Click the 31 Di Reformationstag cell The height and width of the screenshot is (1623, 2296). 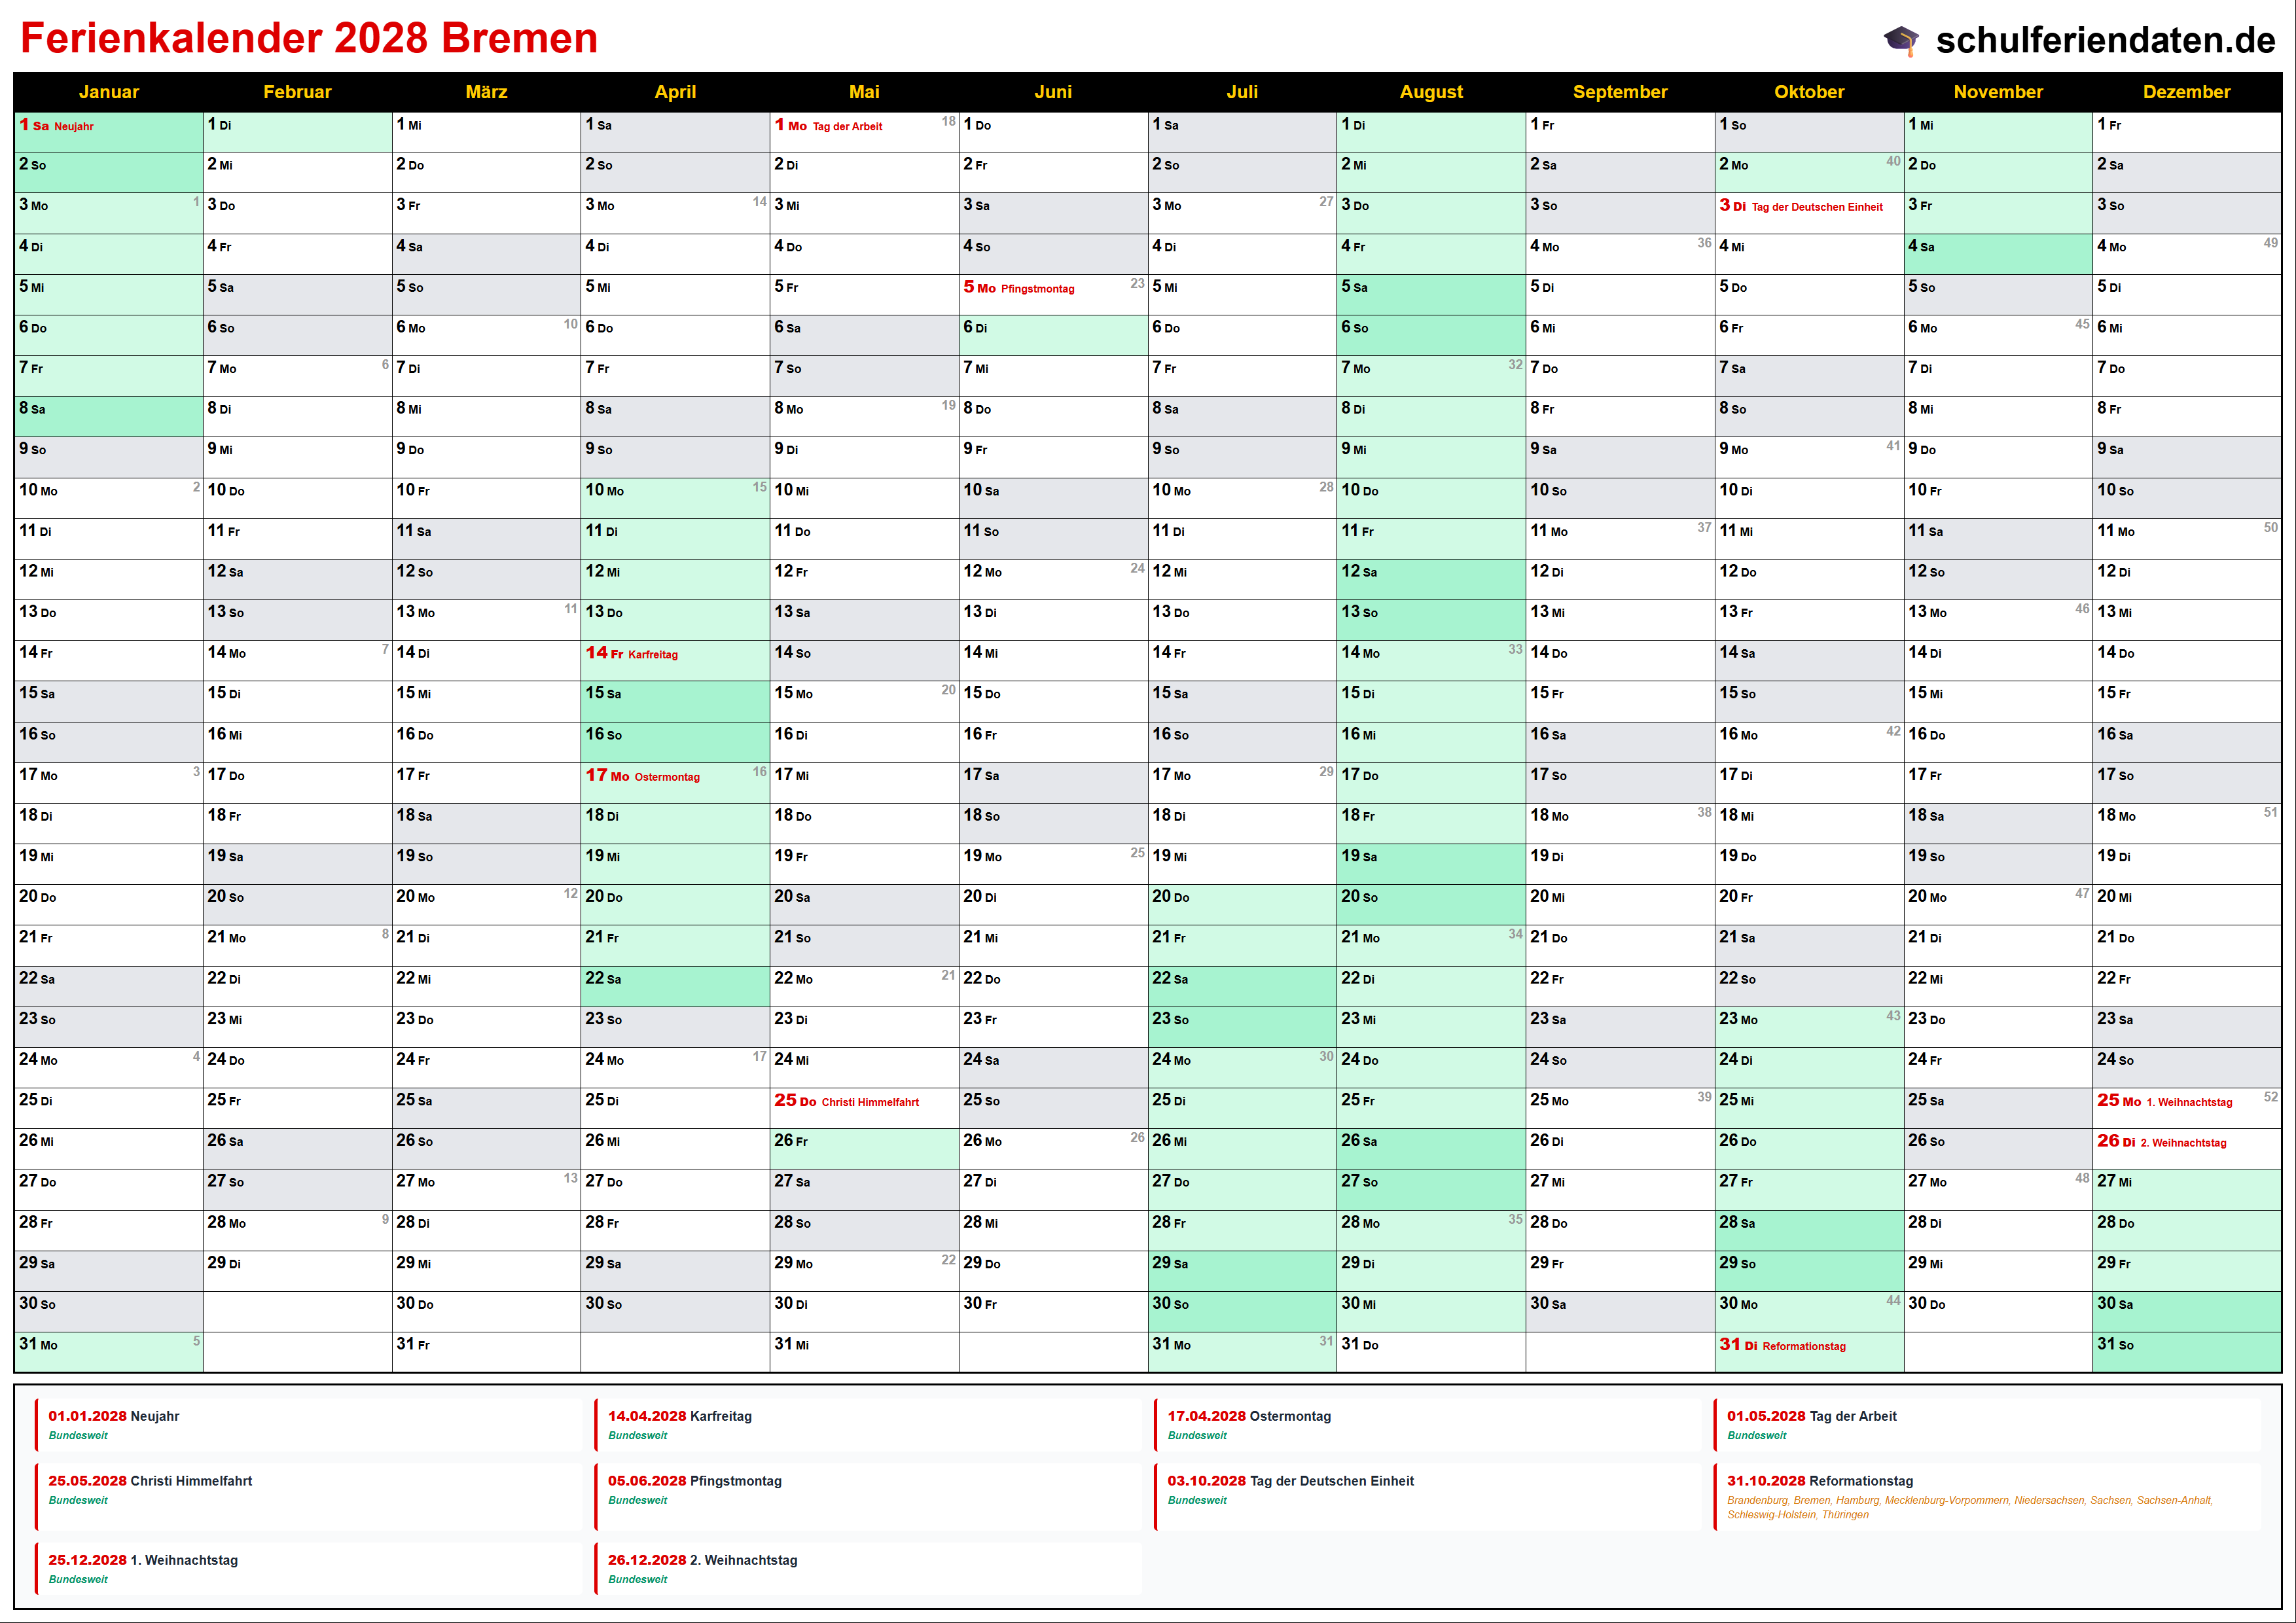click(1808, 1350)
